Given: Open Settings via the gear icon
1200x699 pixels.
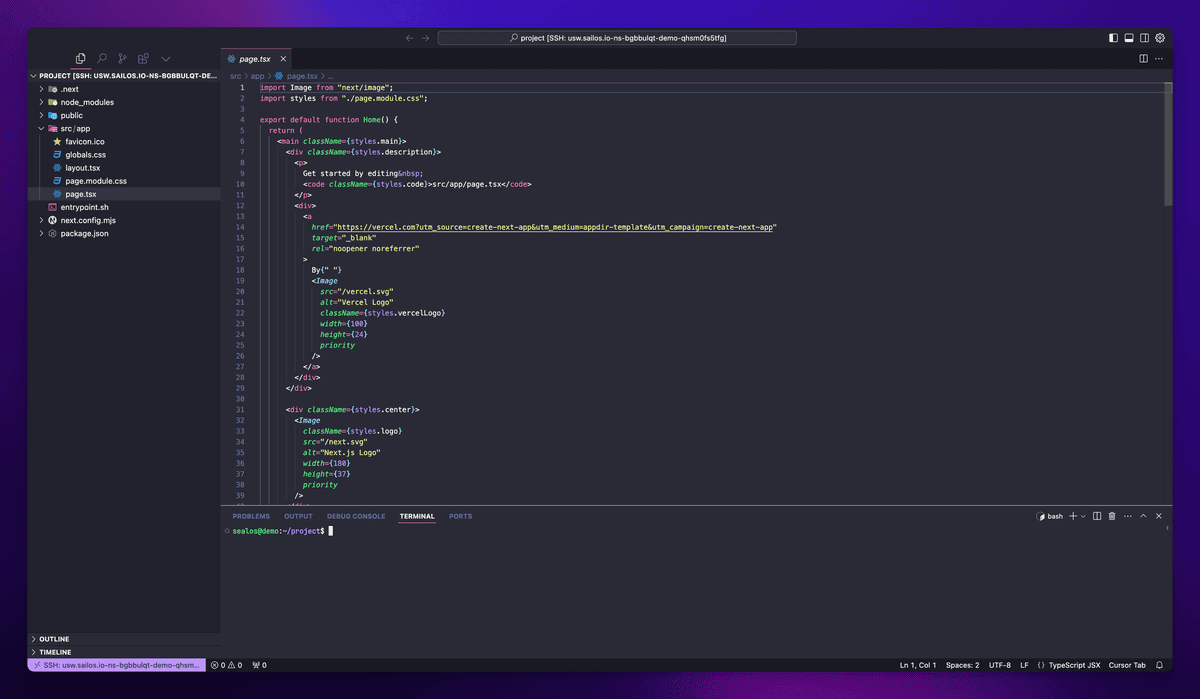Looking at the screenshot, I should tap(1159, 37).
